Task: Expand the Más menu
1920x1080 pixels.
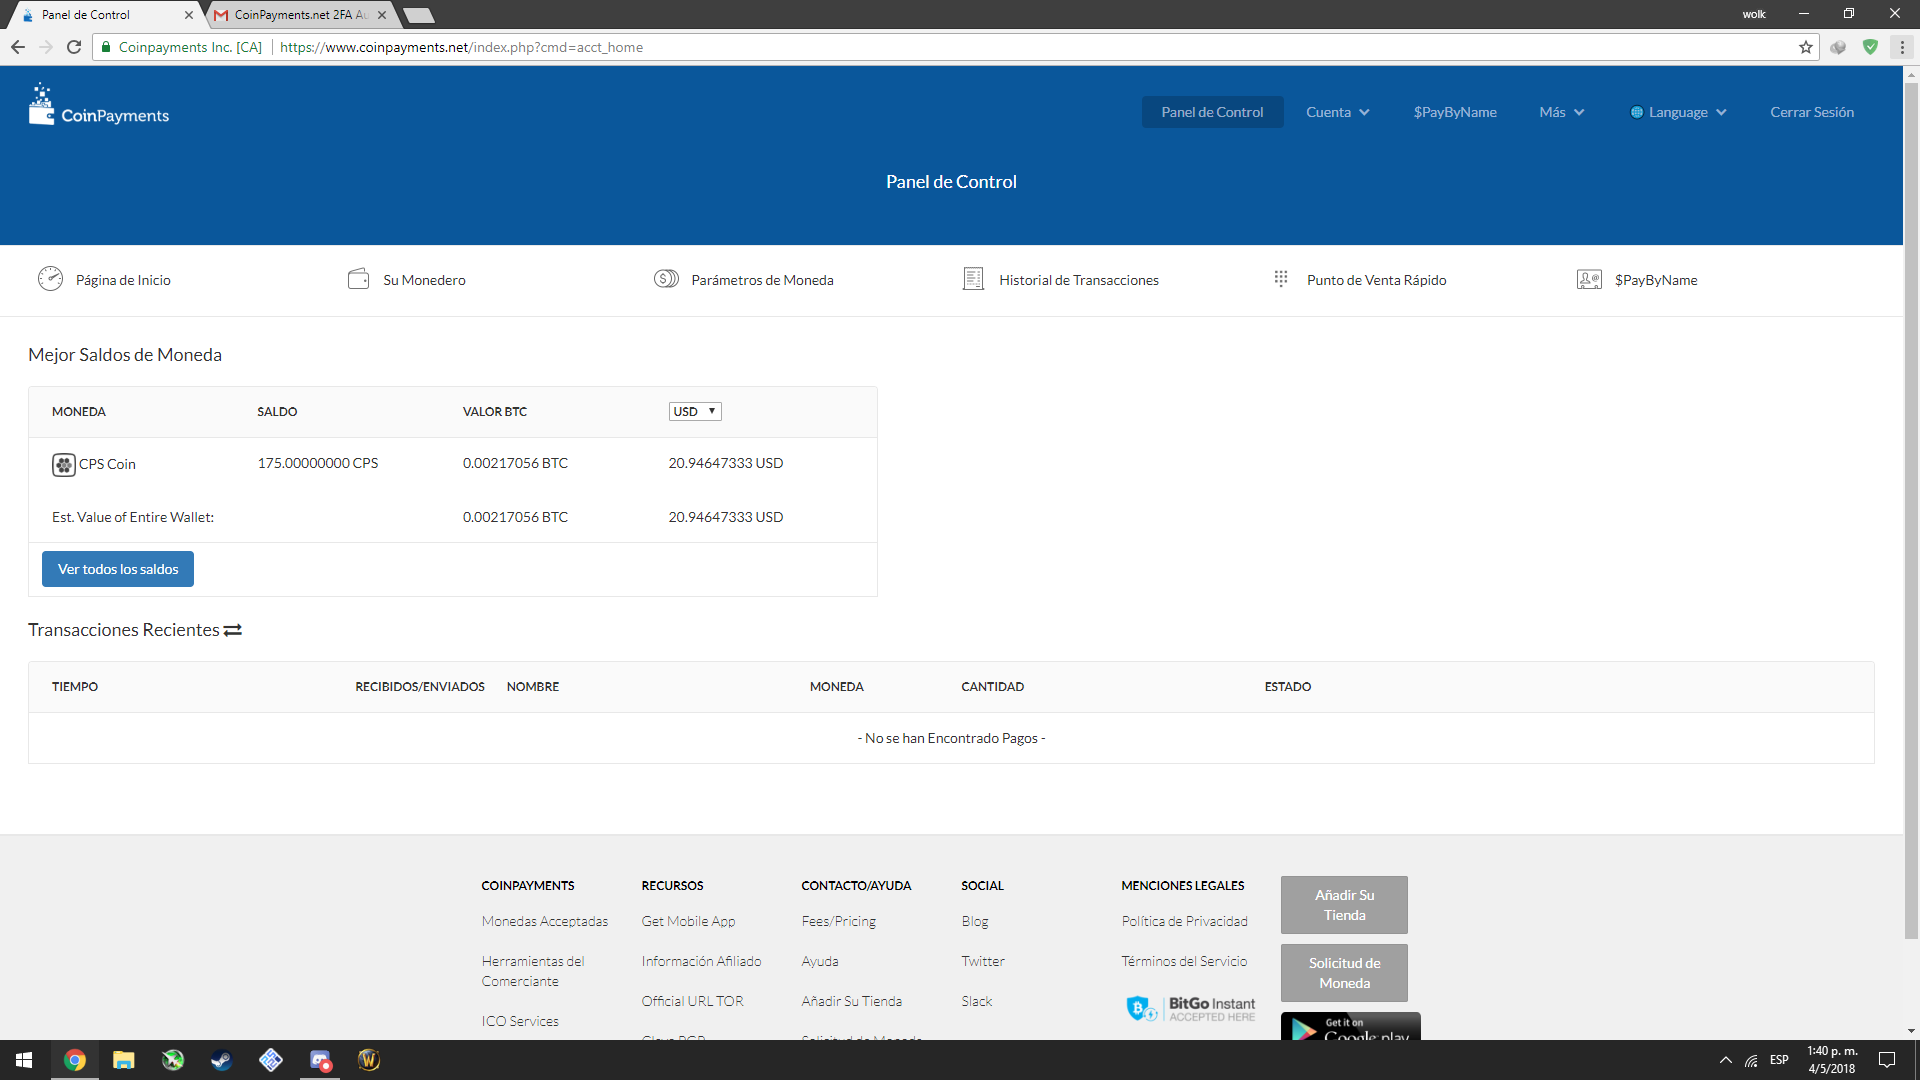Action: [1561, 112]
